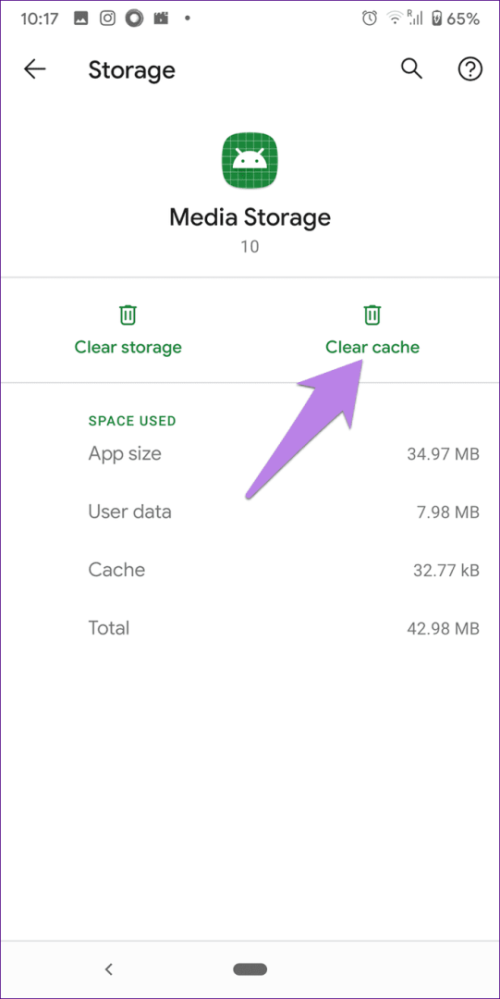This screenshot has height=999, width=500.
Task: Select the Clear cache button label
Action: click(x=373, y=347)
